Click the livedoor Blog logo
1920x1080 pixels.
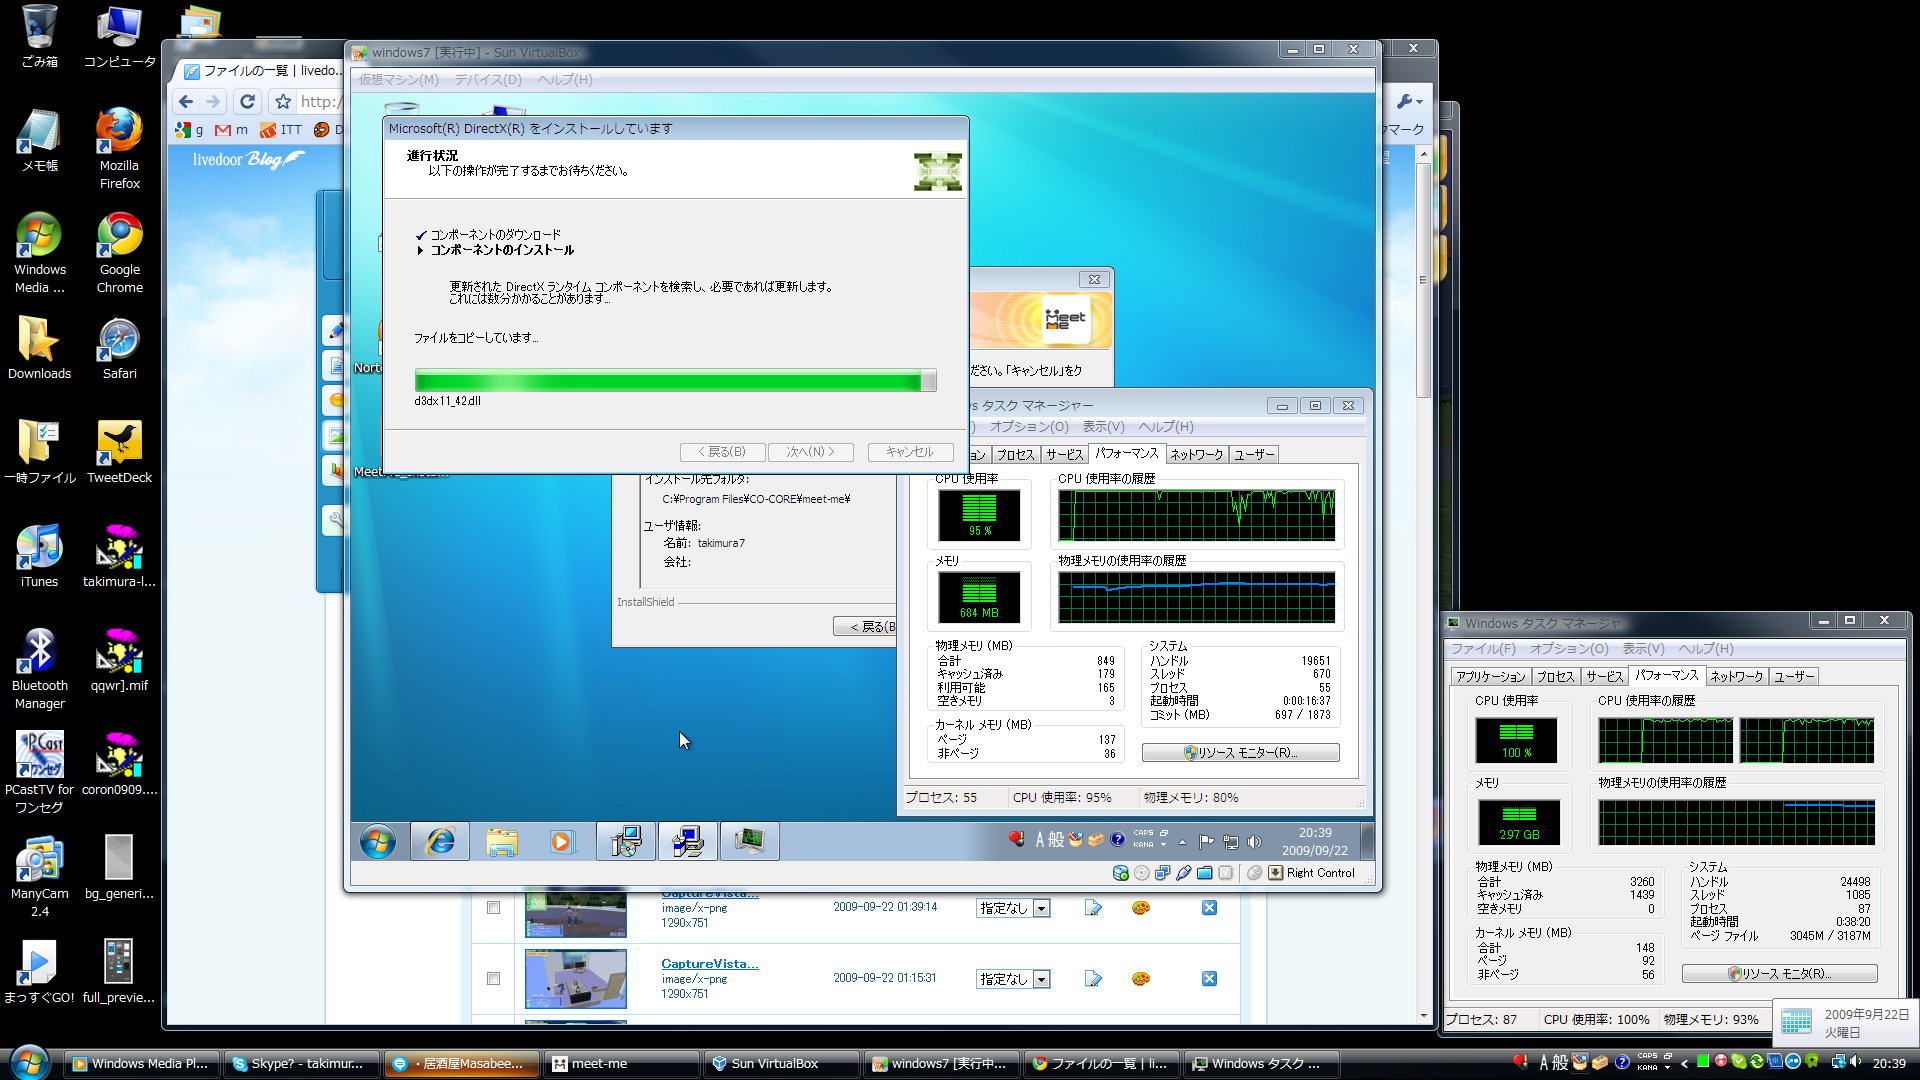(x=248, y=160)
